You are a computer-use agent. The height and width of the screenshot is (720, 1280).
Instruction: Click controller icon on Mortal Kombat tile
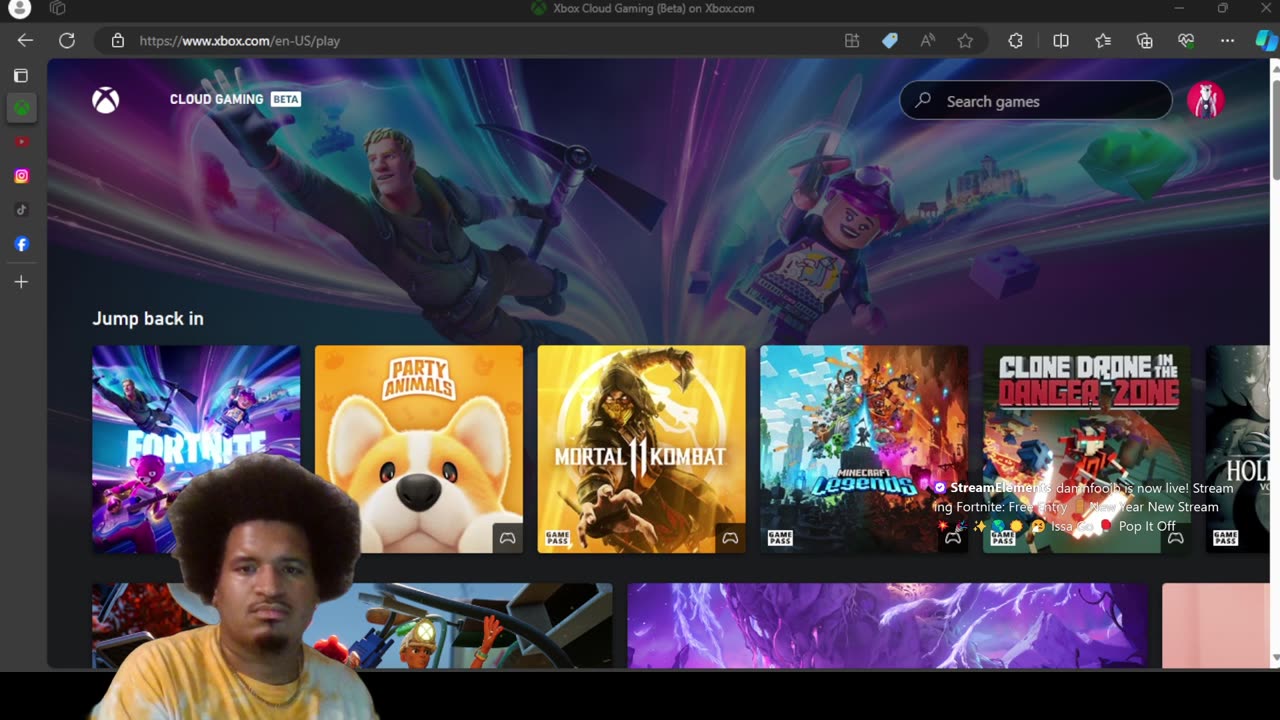730,538
